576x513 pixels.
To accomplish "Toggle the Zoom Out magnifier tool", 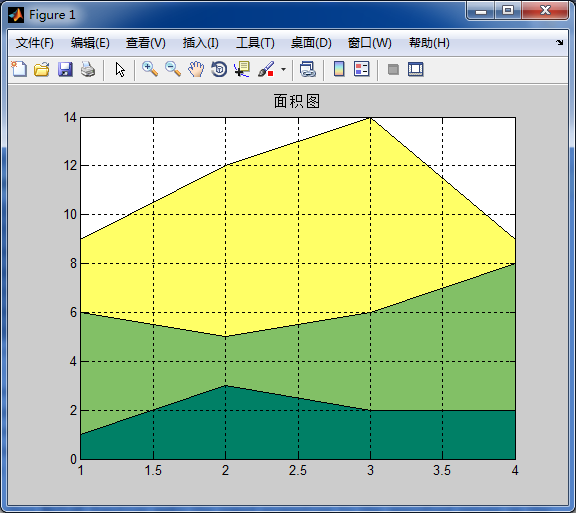I will point(173,69).
